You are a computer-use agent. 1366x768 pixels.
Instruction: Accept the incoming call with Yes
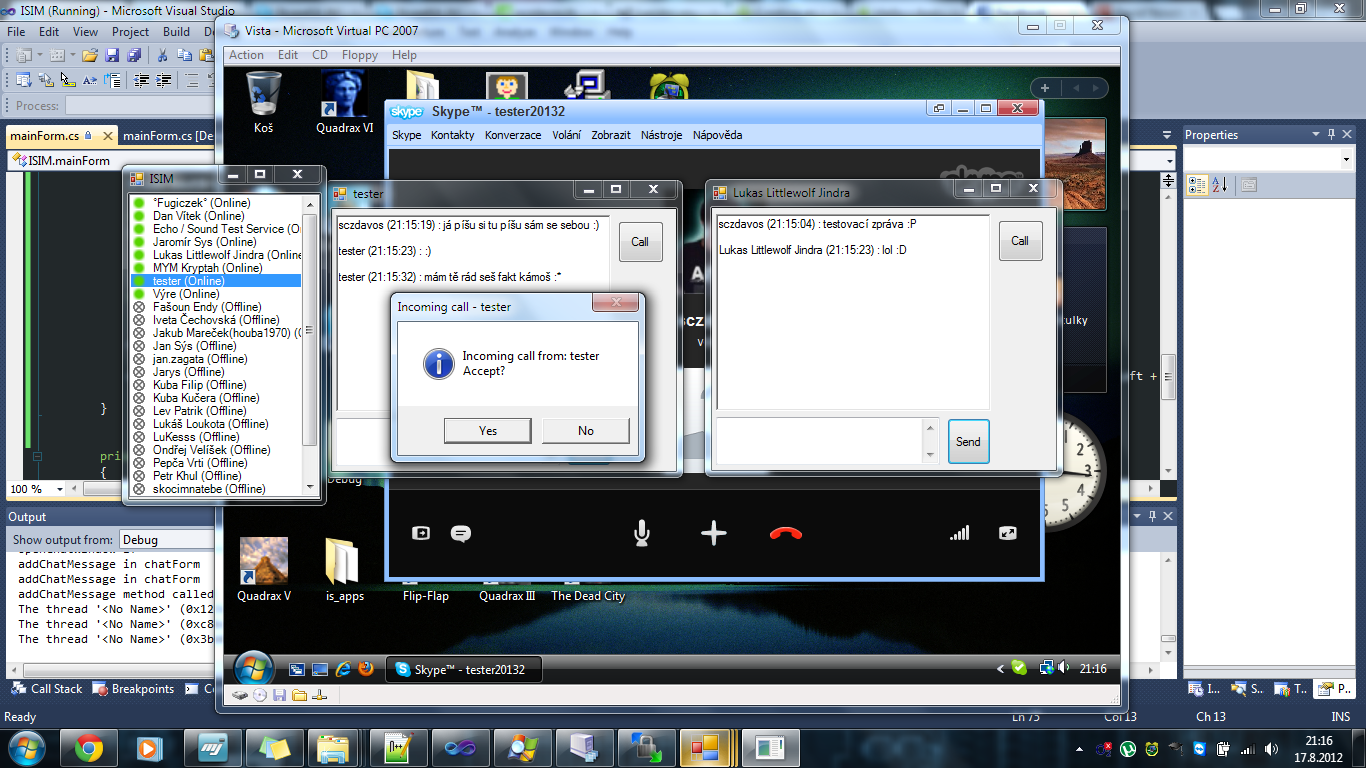tap(488, 431)
